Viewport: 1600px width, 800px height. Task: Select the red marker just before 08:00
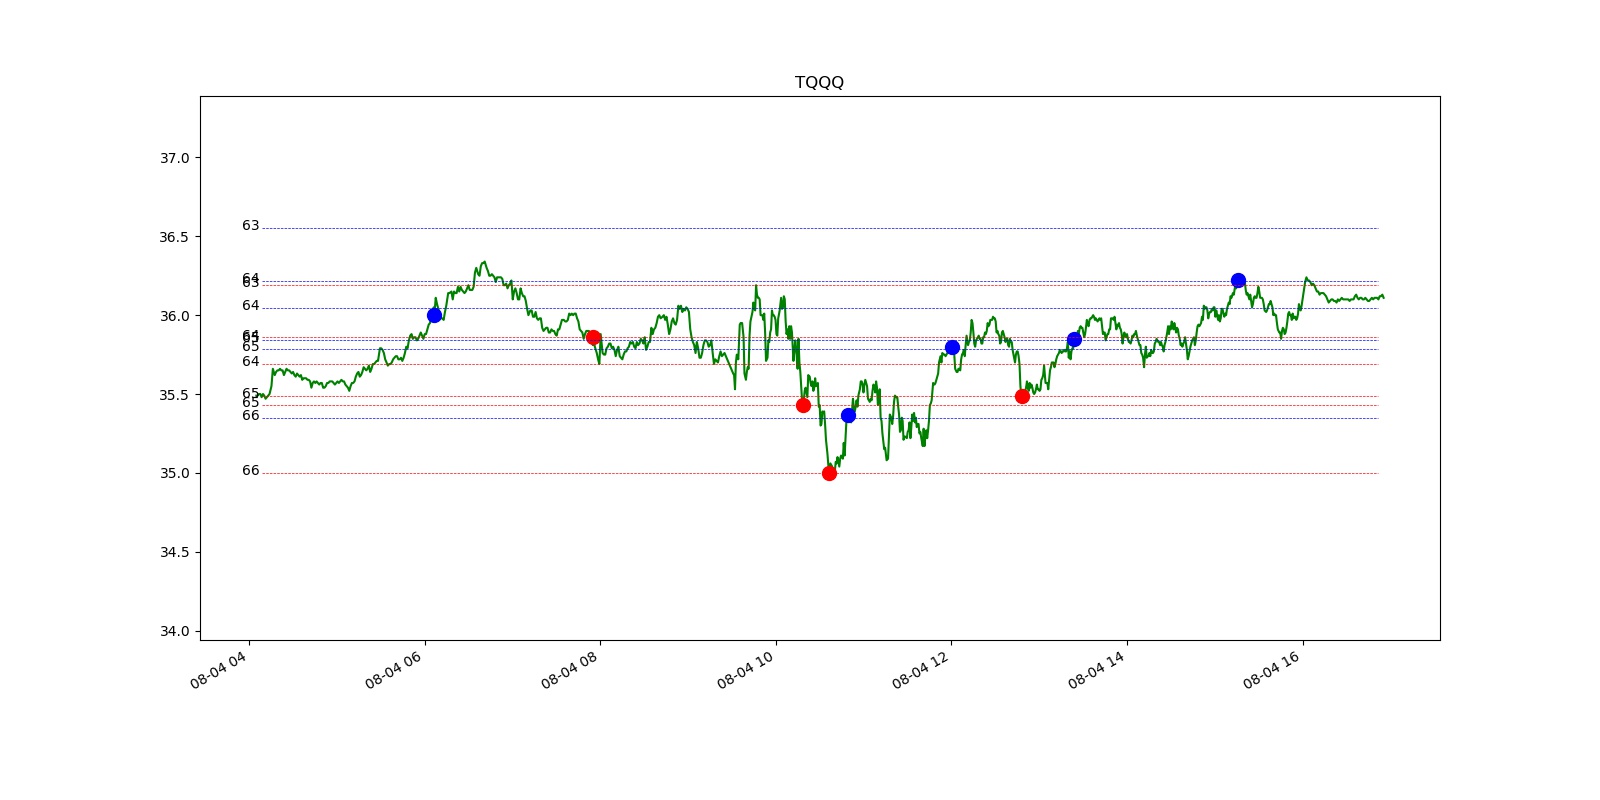coord(593,338)
